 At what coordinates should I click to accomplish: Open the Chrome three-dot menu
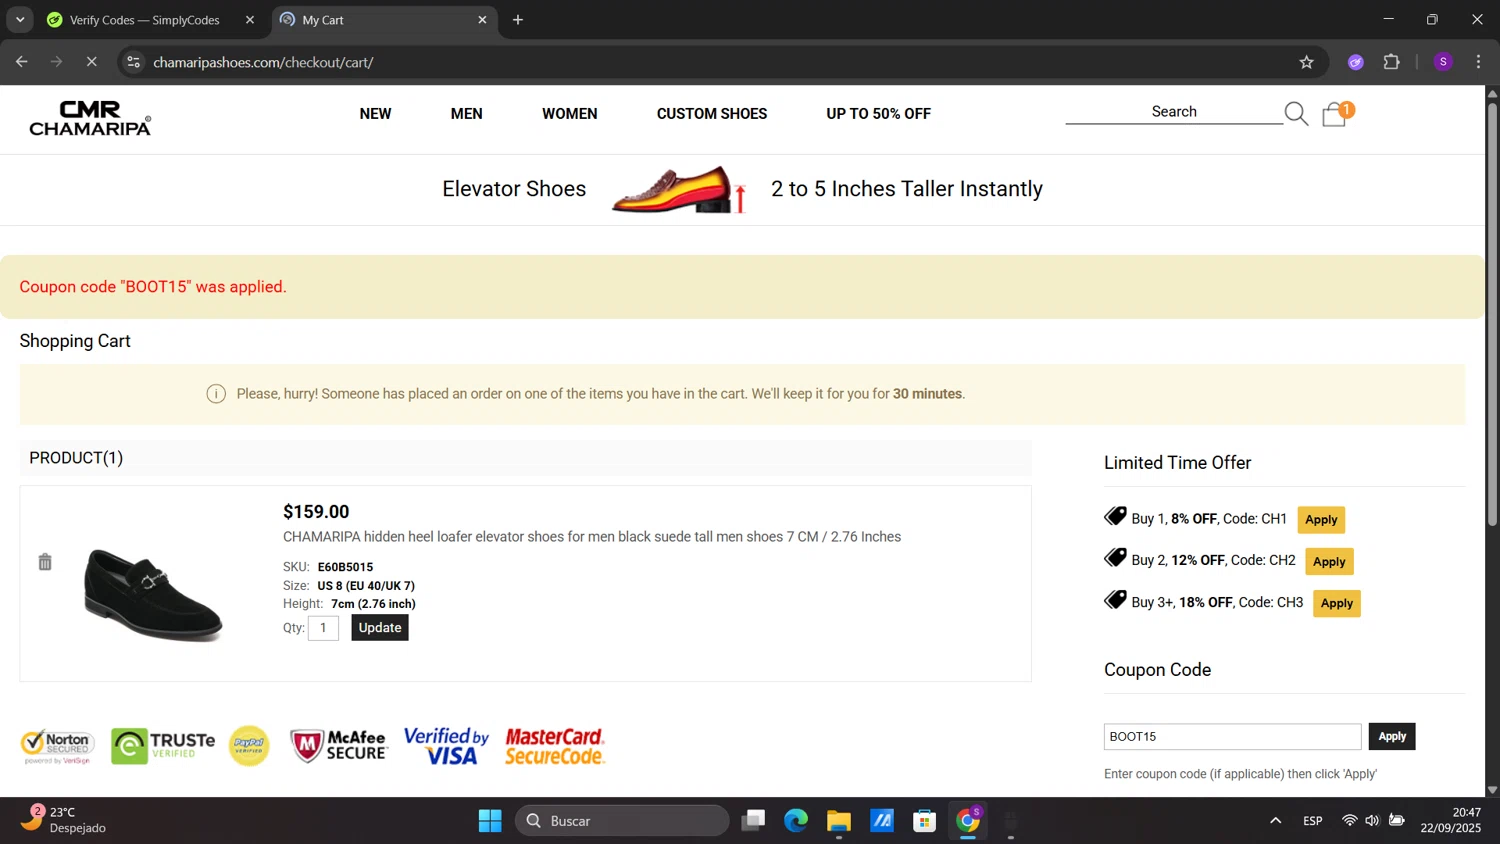click(1478, 62)
